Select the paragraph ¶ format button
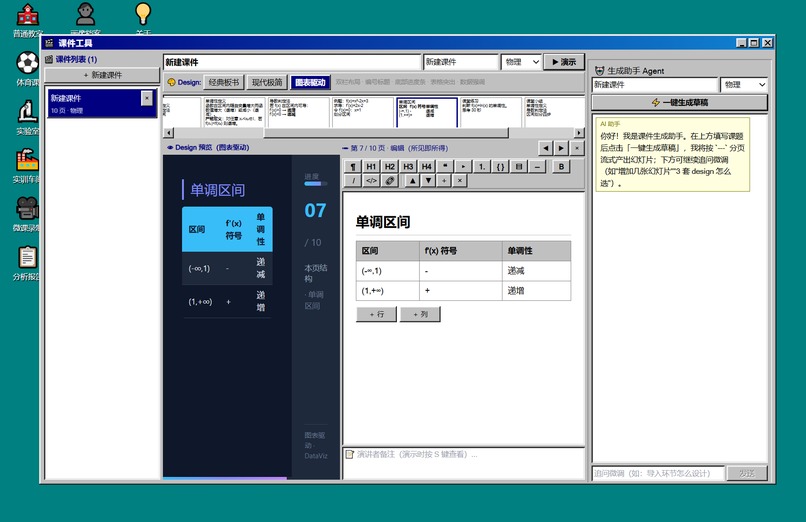806x522 pixels. tap(353, 166)
